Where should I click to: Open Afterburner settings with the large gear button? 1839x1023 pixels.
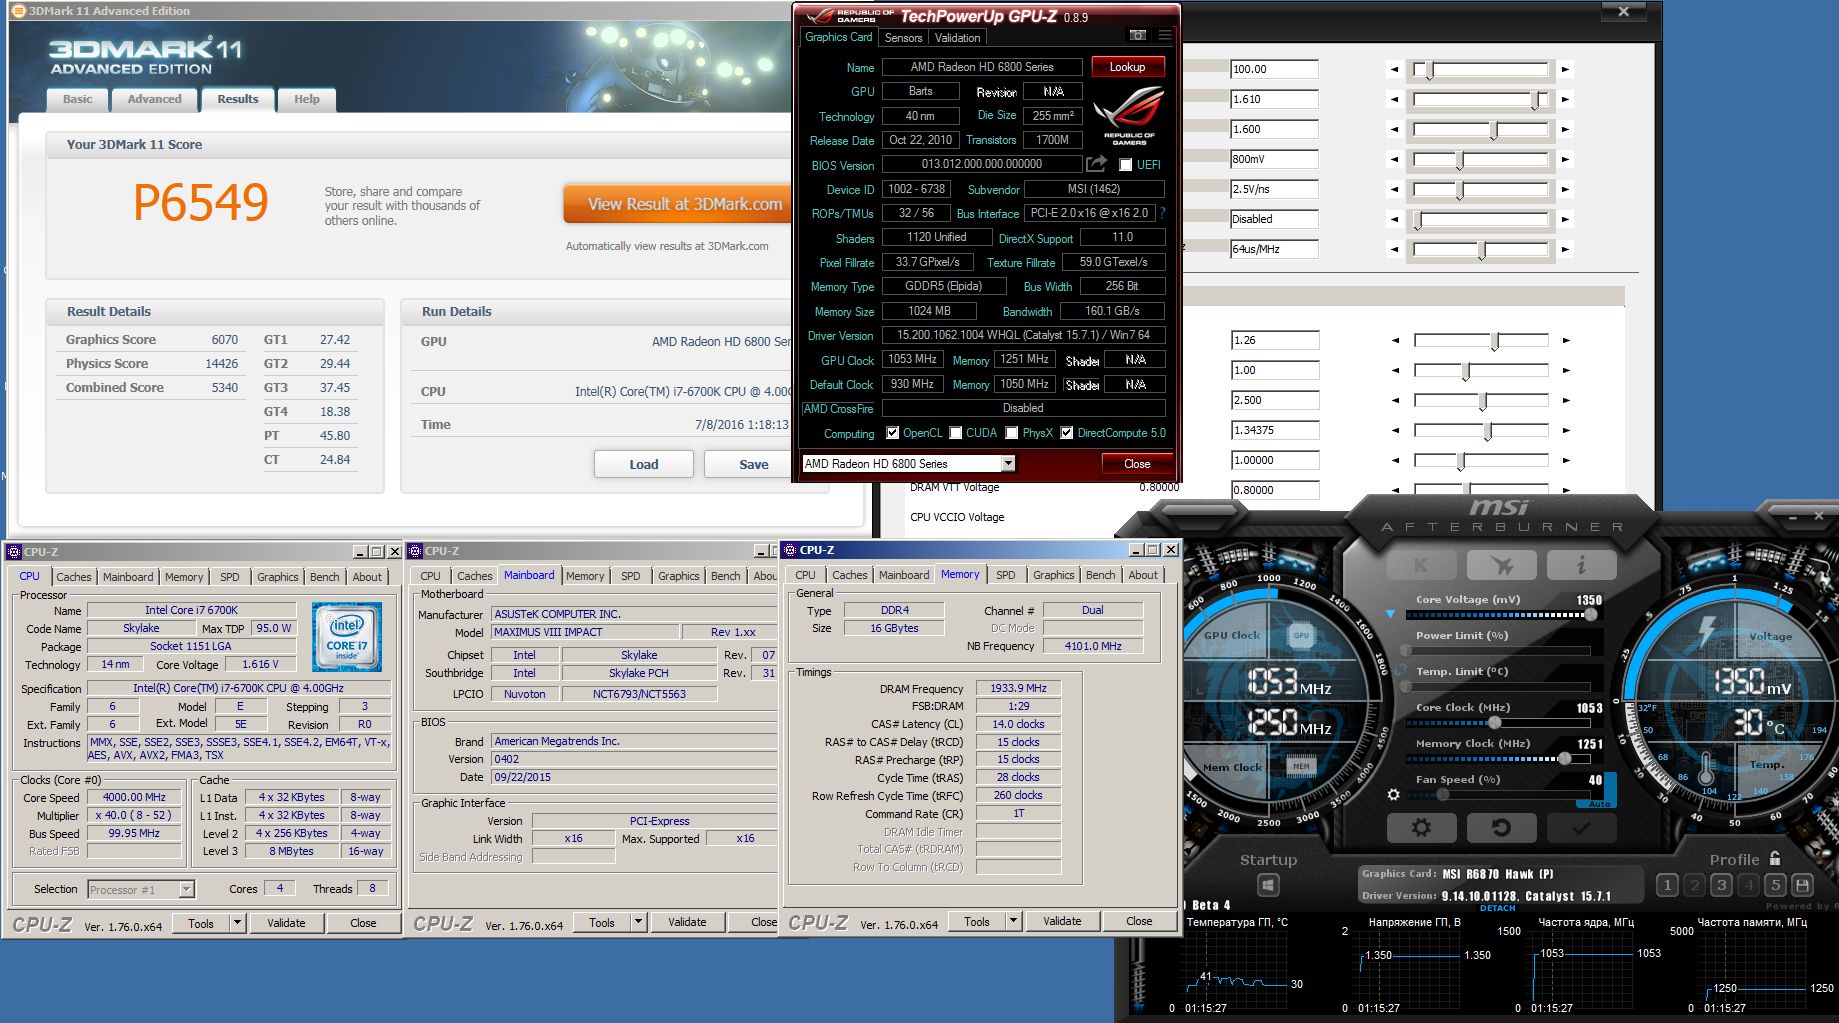click(x=1421, y=828)
